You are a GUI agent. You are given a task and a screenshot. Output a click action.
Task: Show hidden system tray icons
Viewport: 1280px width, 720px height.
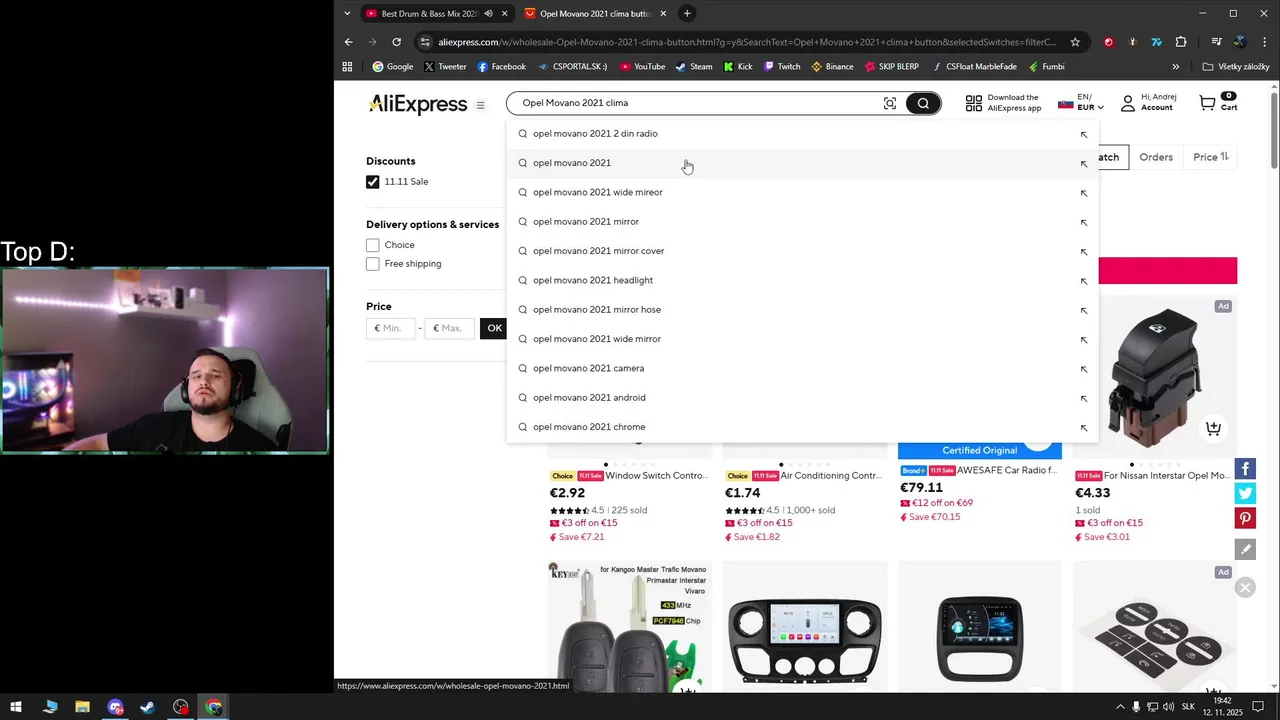(x=1120, y=707)
